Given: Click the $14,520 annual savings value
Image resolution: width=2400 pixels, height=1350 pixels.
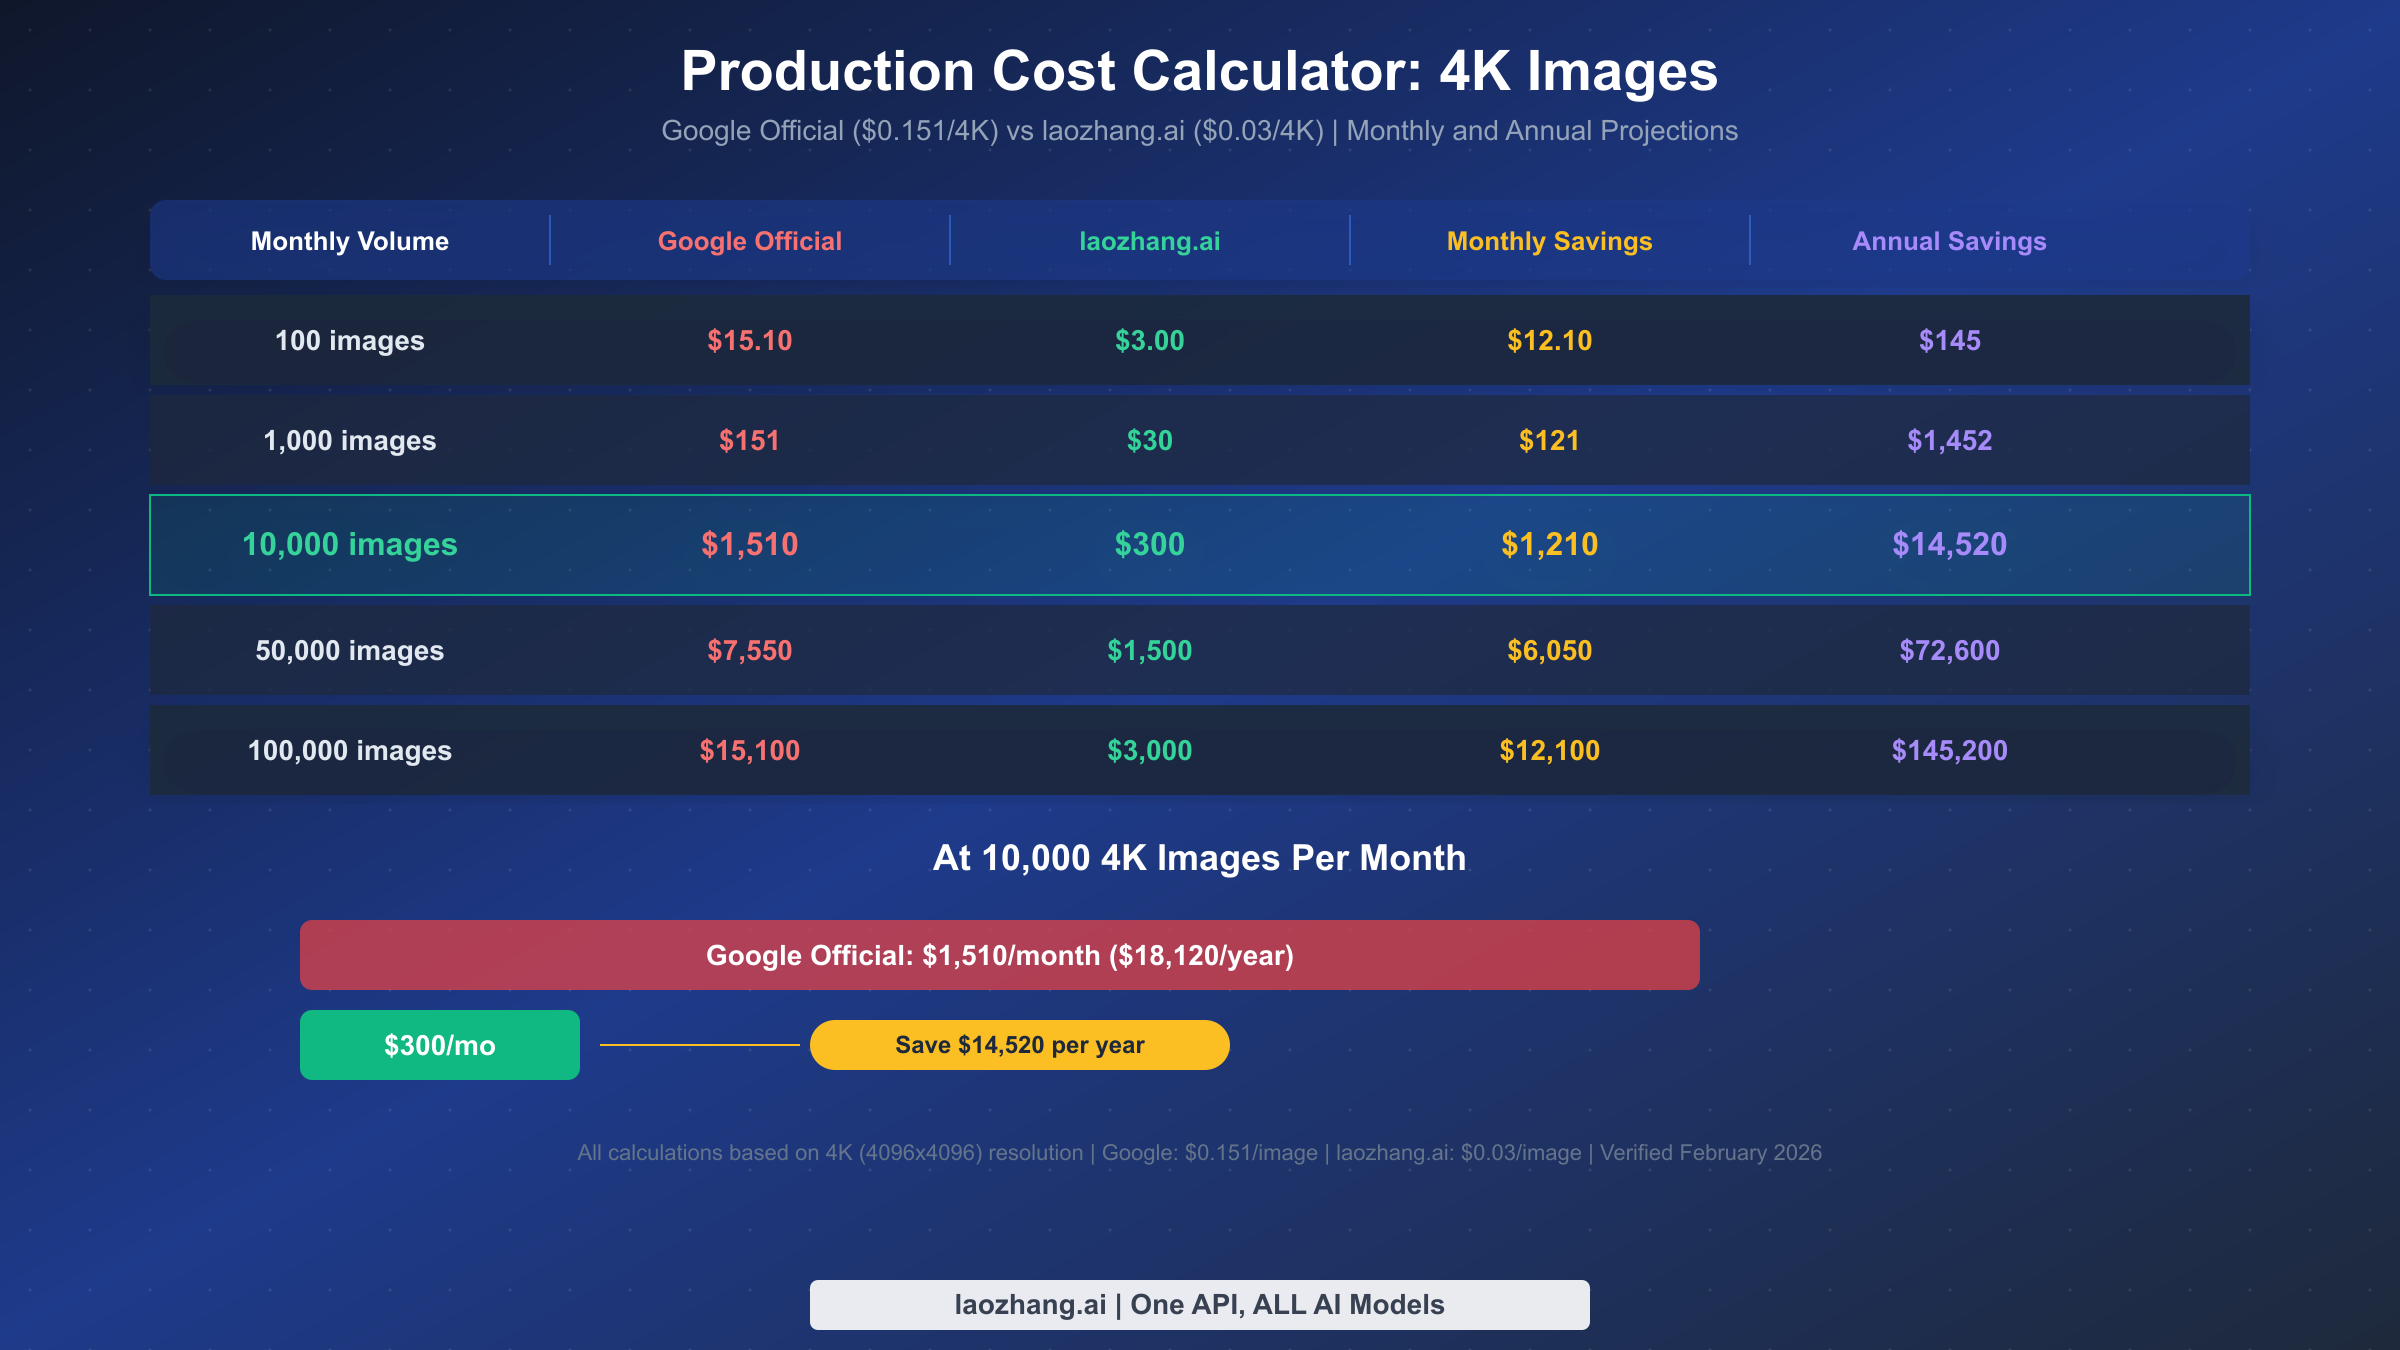Looking at the screenshot, I should click(1948, 545).
